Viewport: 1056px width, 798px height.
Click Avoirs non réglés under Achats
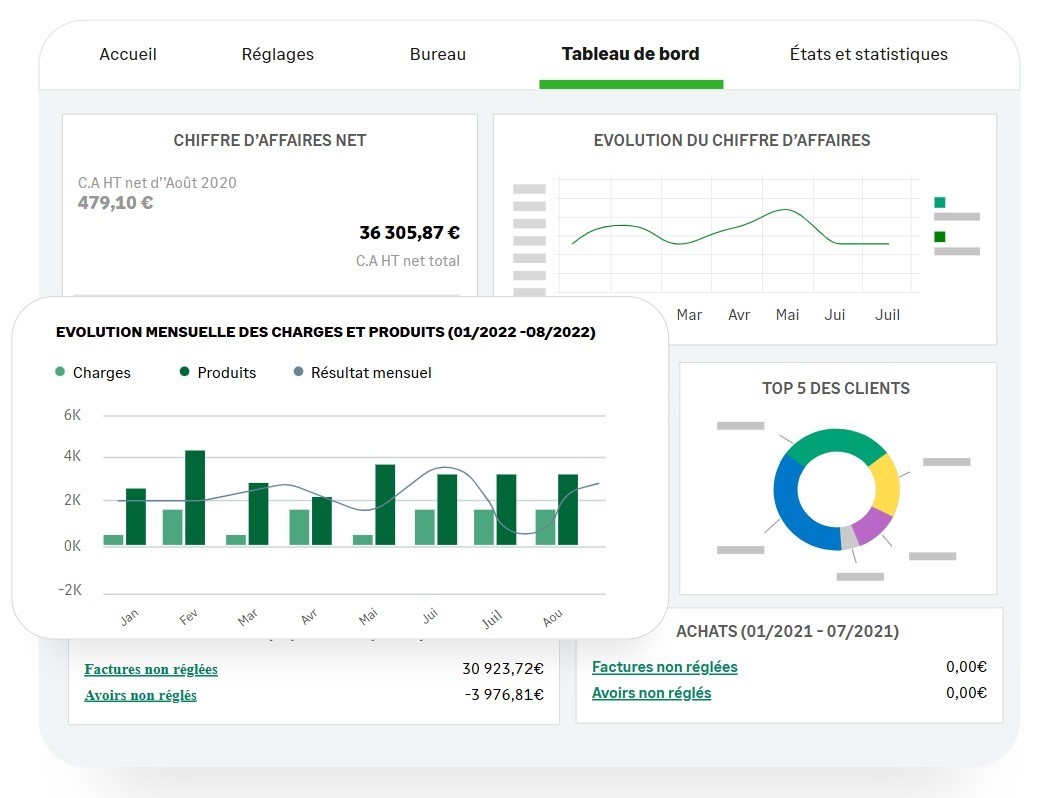(651, 693)
